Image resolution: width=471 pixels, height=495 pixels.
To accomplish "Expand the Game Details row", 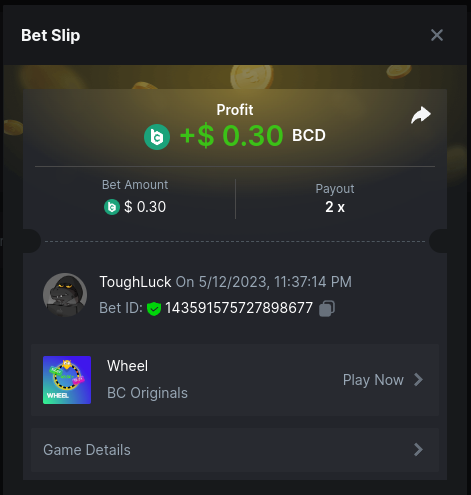I will pos(235,450).
